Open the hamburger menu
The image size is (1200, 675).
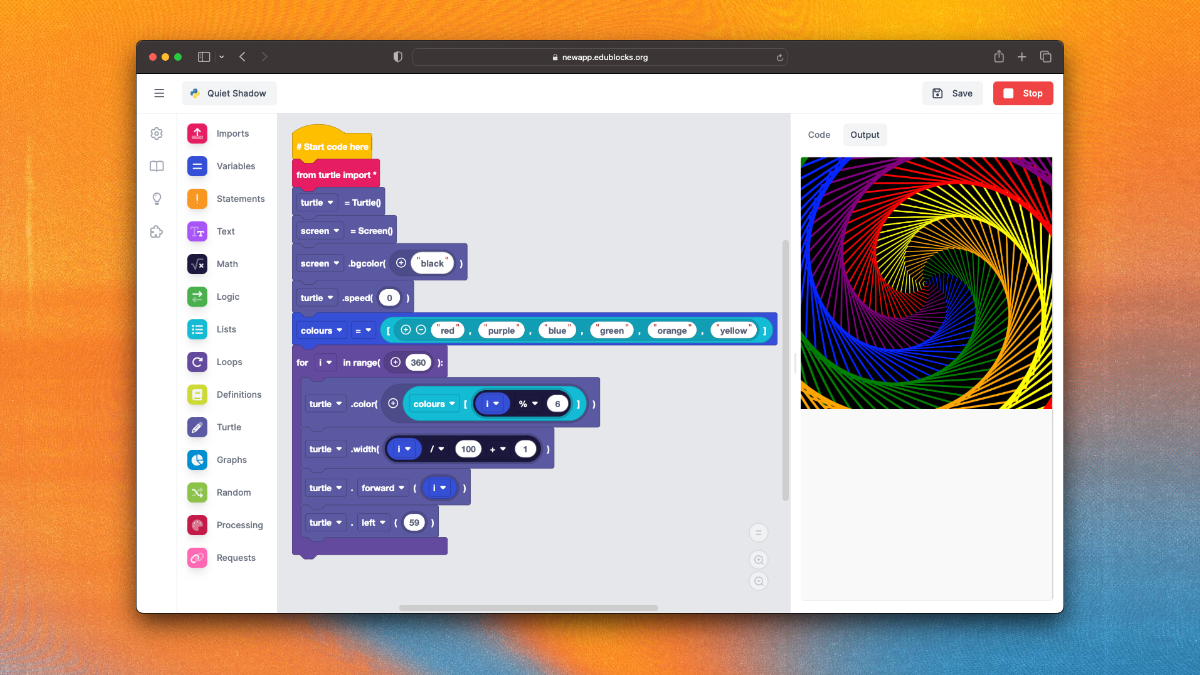[x=159, y=93]
